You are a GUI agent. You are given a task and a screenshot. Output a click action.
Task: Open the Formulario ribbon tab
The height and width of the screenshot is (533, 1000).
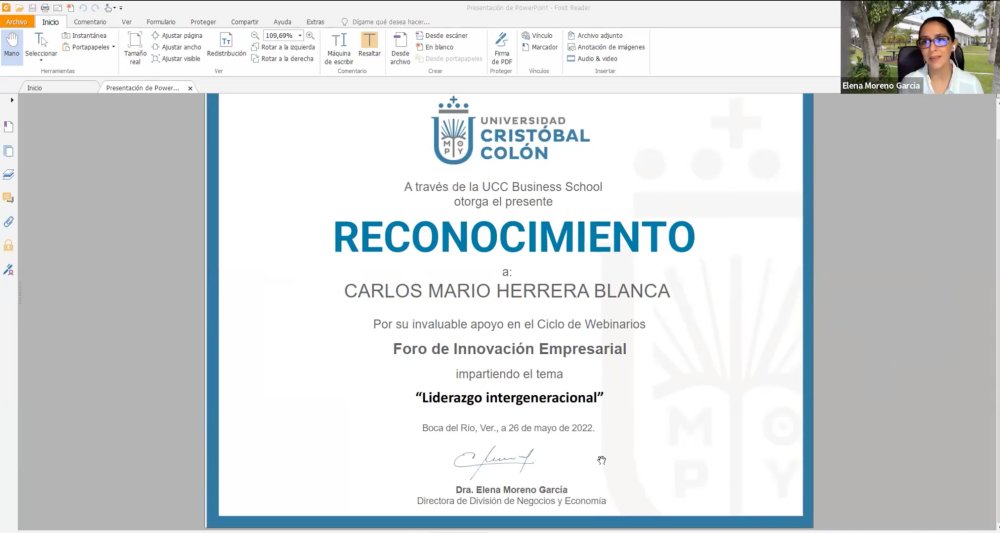coord(161,22)
